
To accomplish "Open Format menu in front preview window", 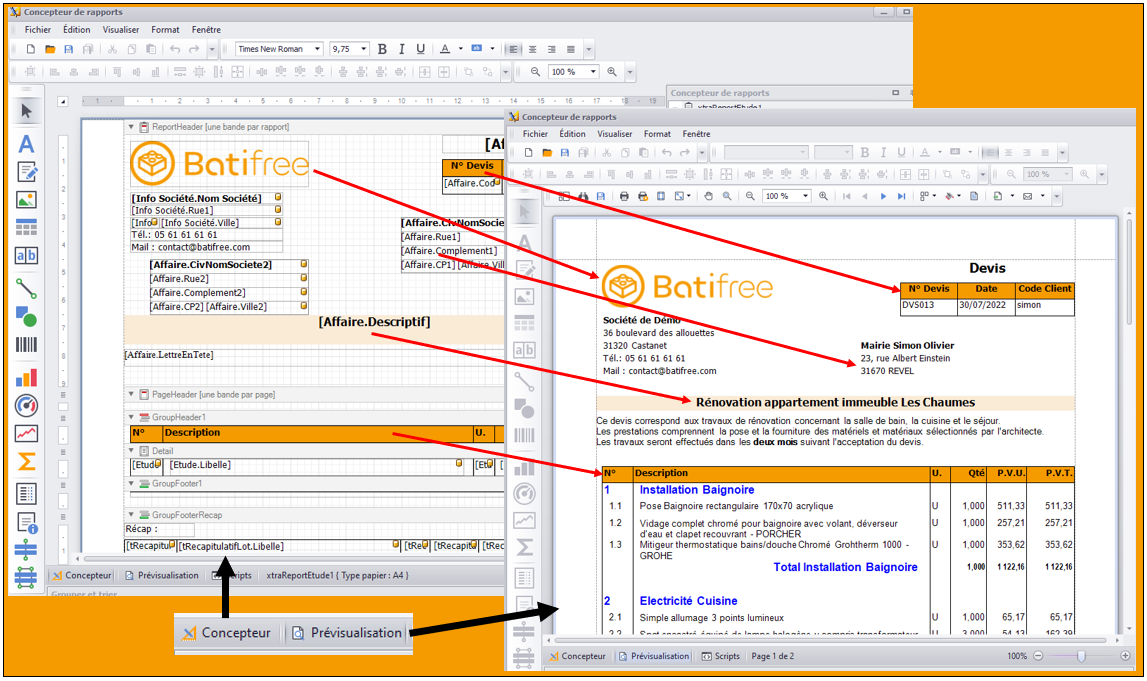I will (x=657, y=134).
